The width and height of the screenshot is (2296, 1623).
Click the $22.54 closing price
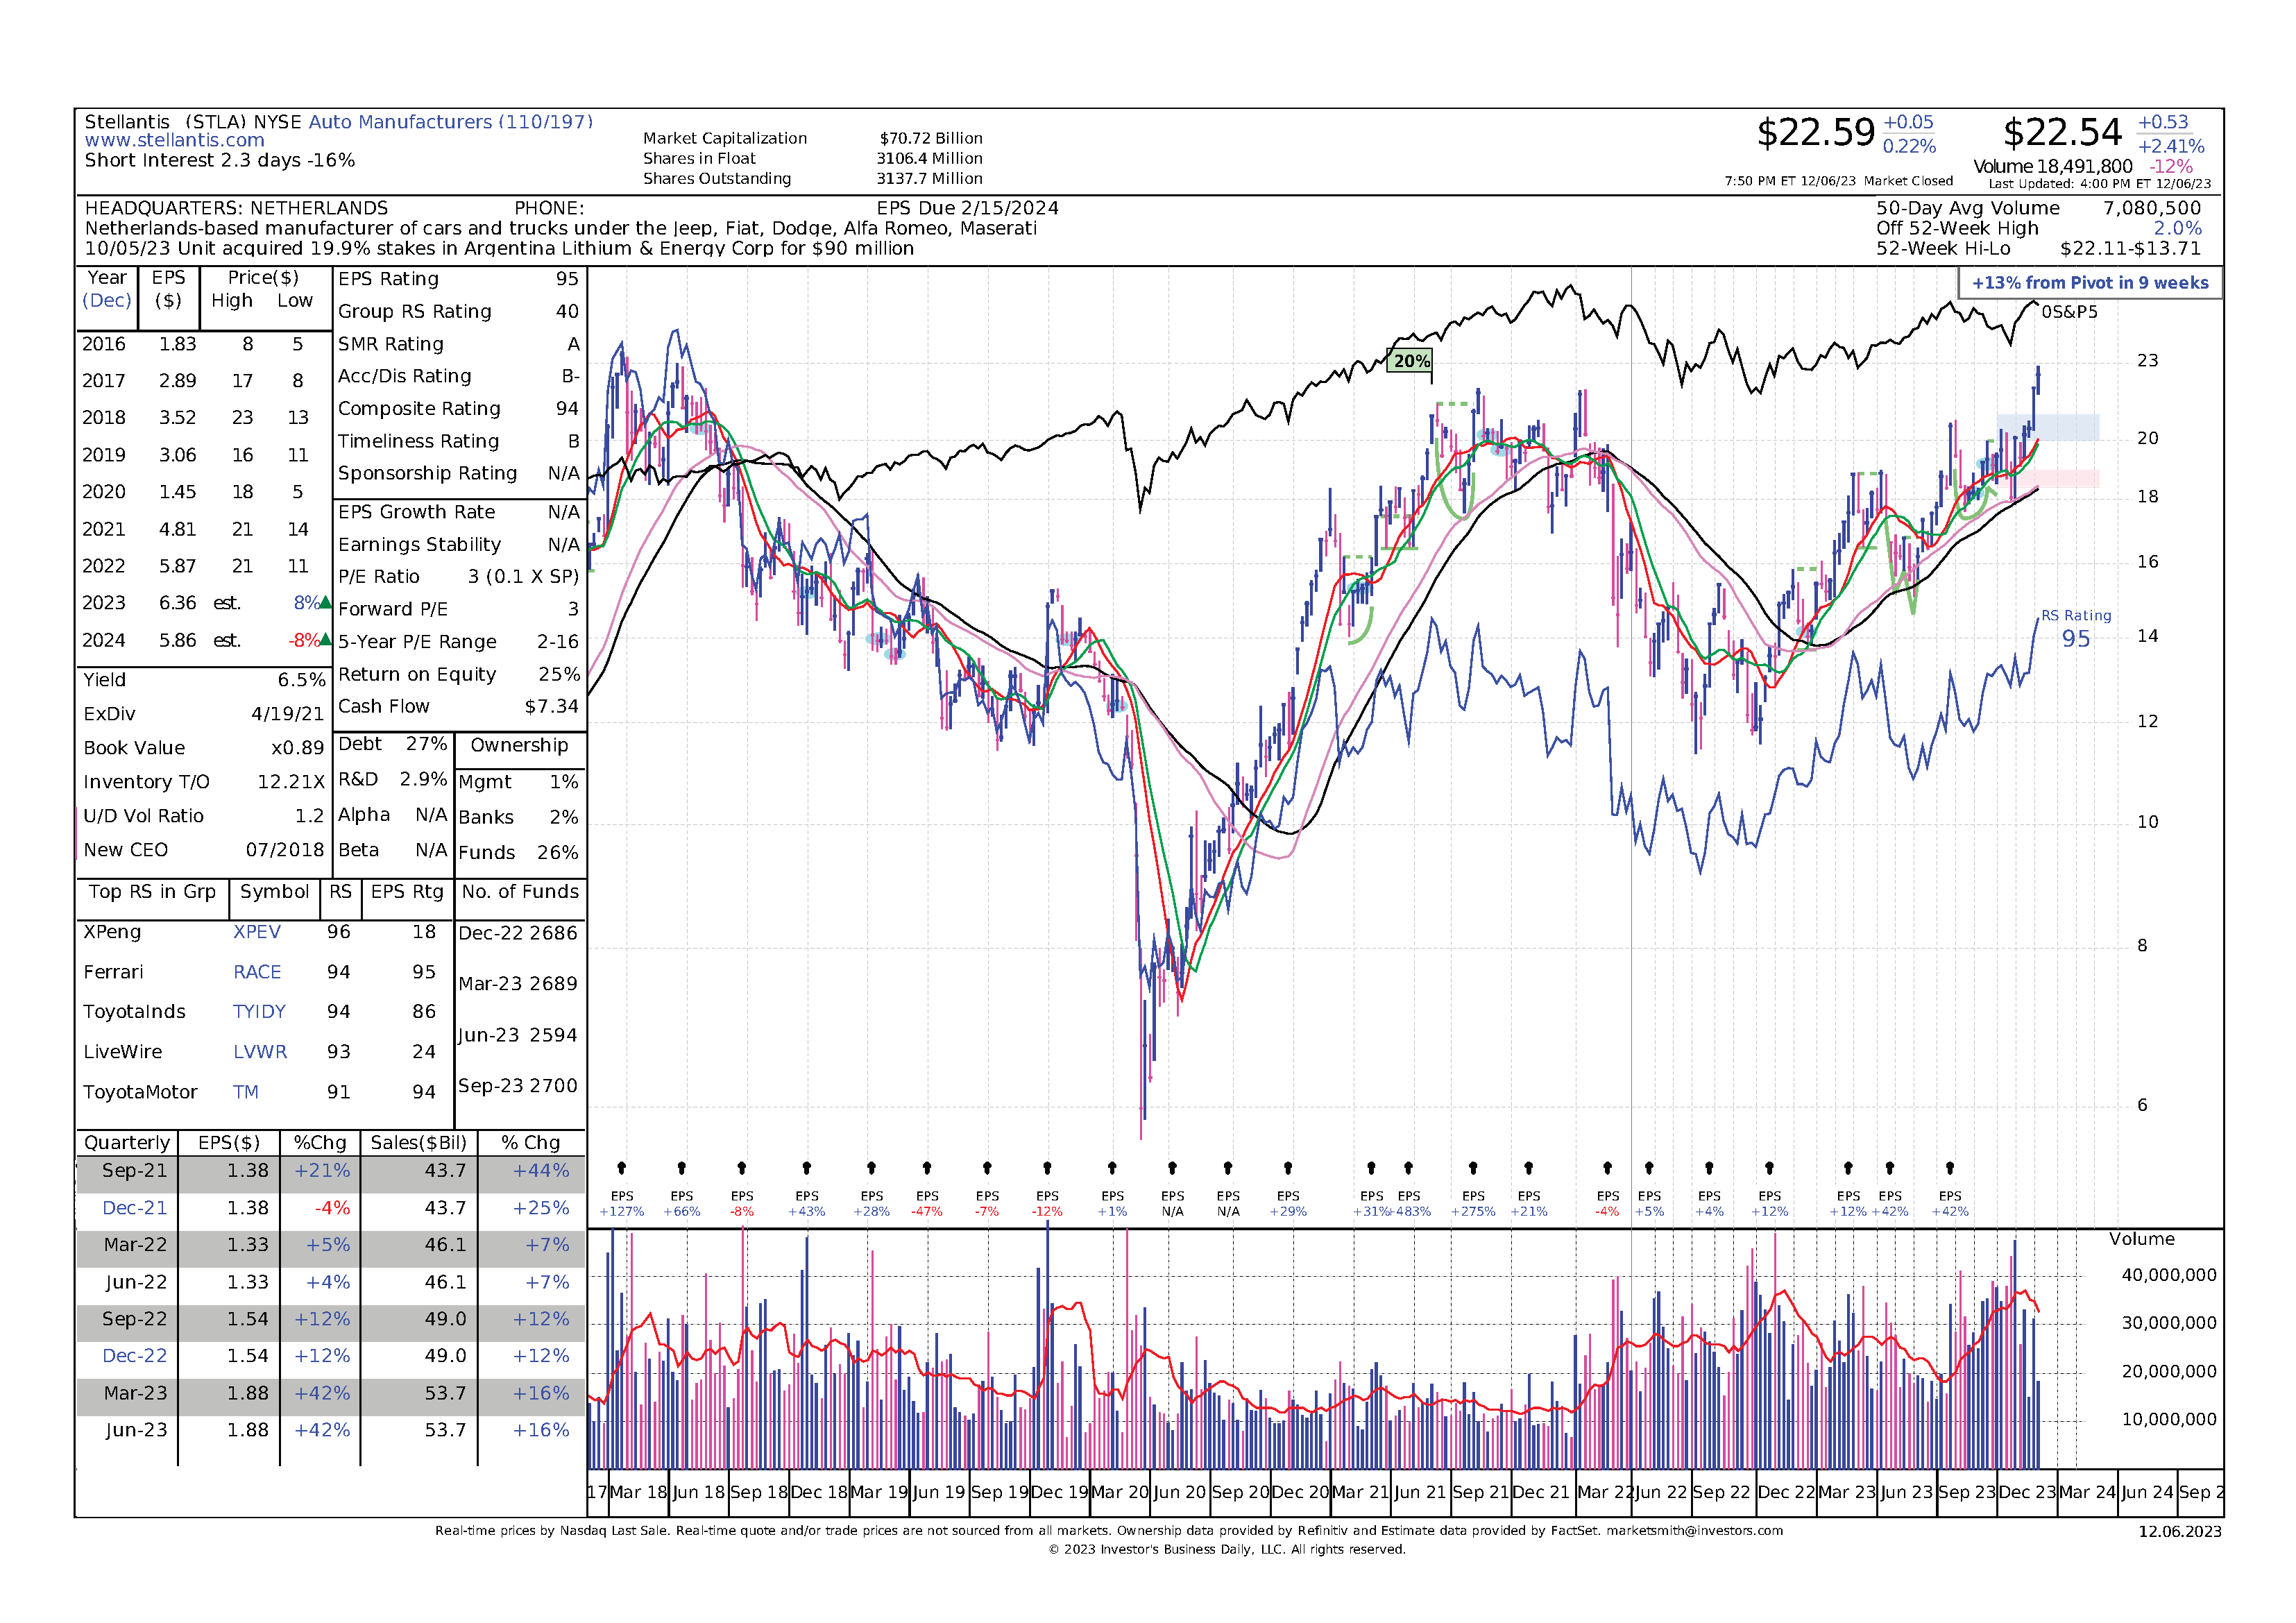pos(2062,132)
